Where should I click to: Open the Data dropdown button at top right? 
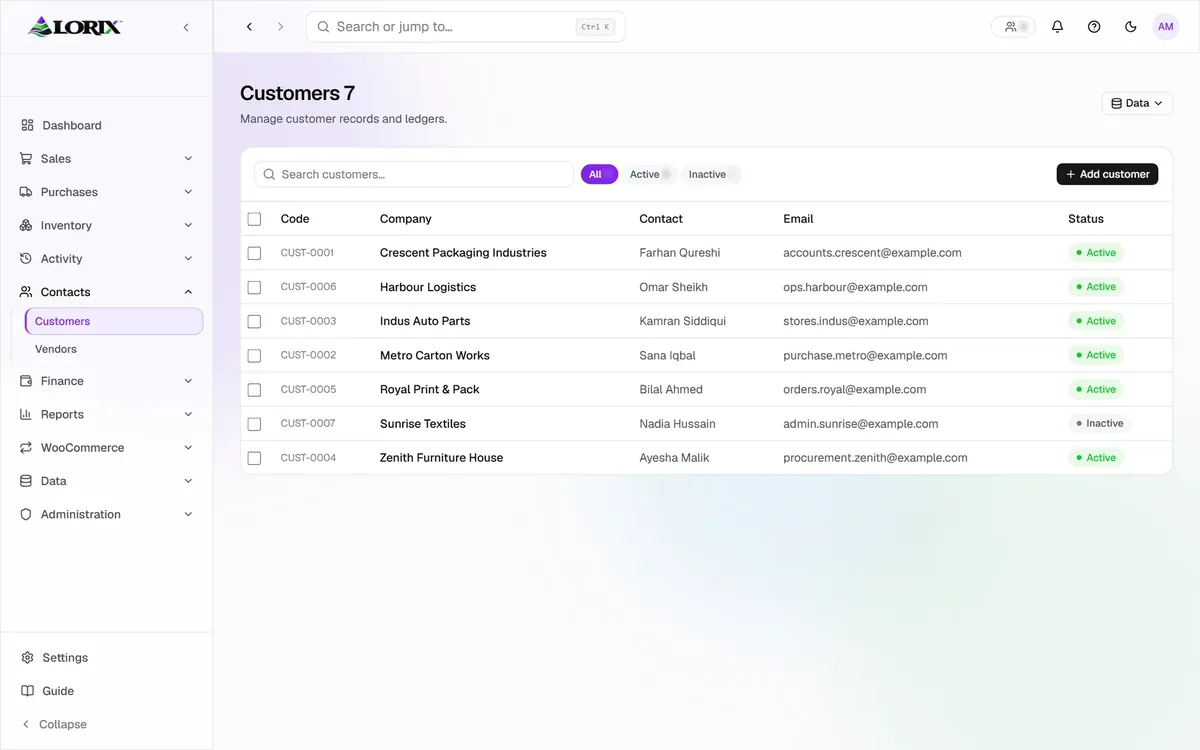coord(1137,103)
